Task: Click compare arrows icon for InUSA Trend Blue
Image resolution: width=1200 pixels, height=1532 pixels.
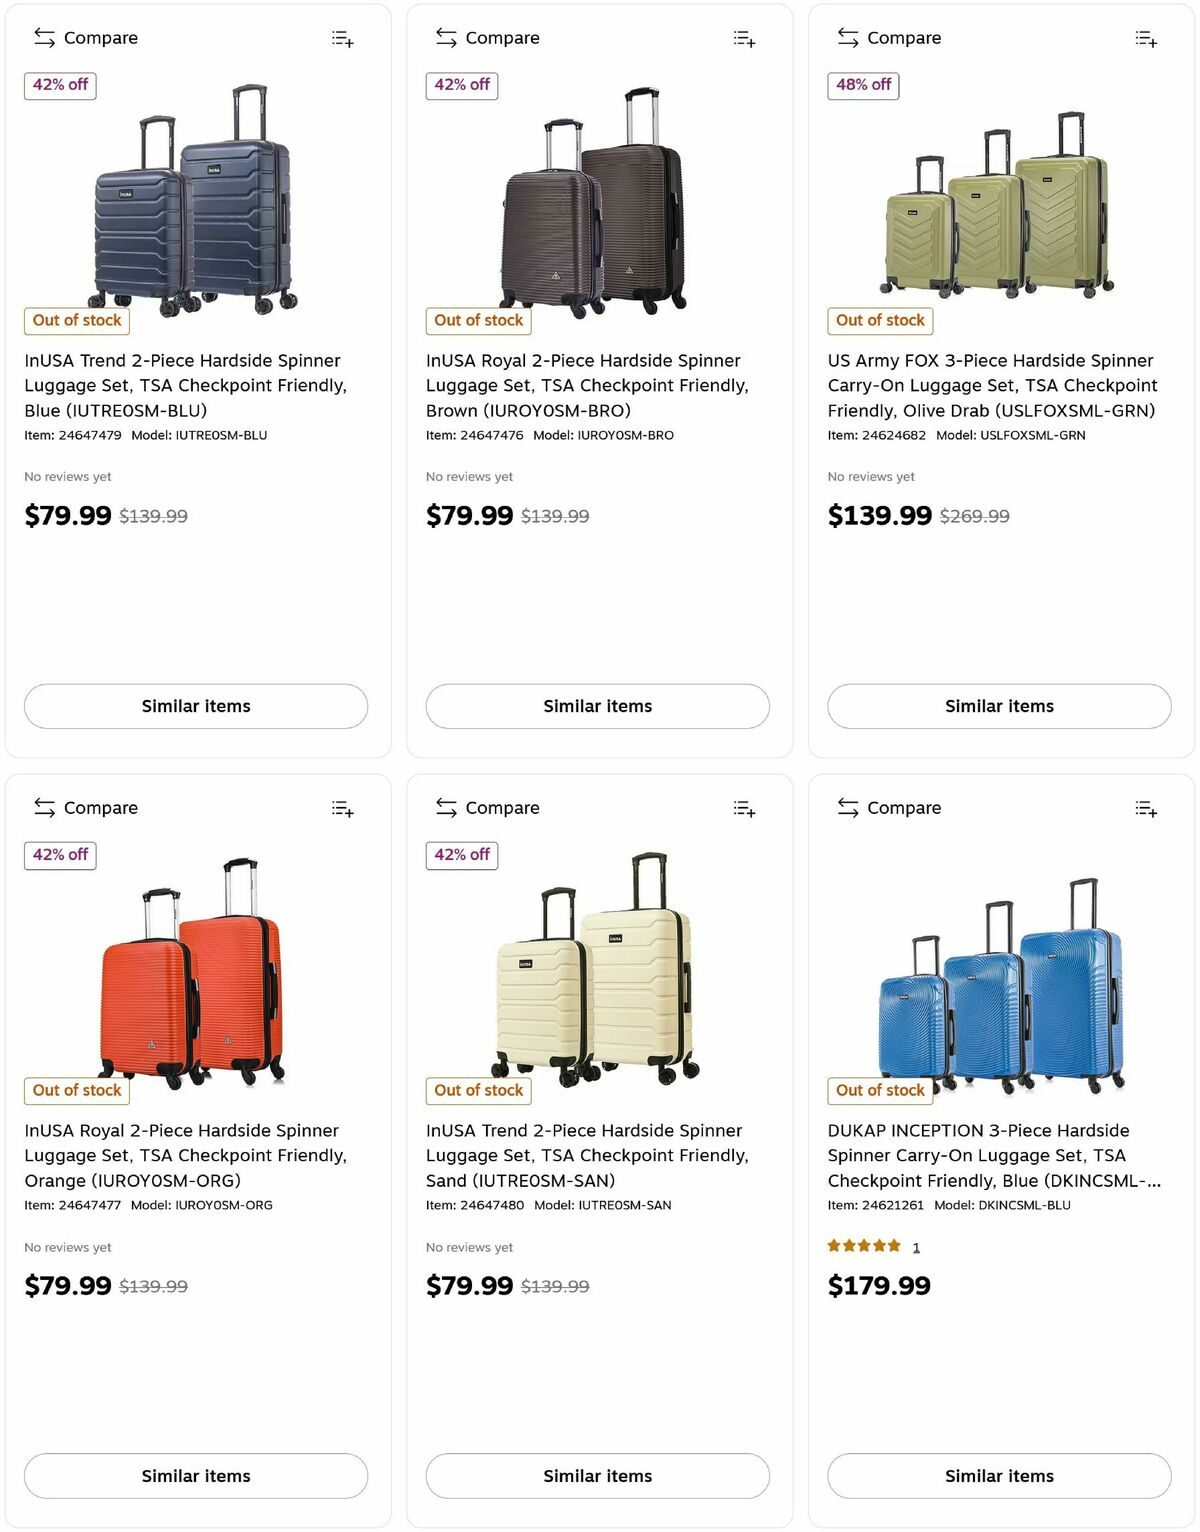Action: (44, 38)
